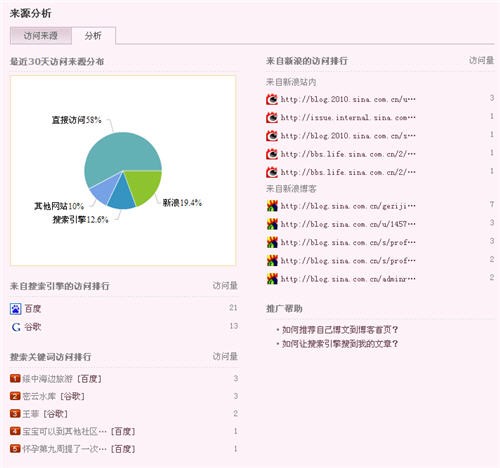Click blog icon of s/prof row with 2 visits
Image resolution: width=500 pixels, height=468 pixels.
pos(272,260)
